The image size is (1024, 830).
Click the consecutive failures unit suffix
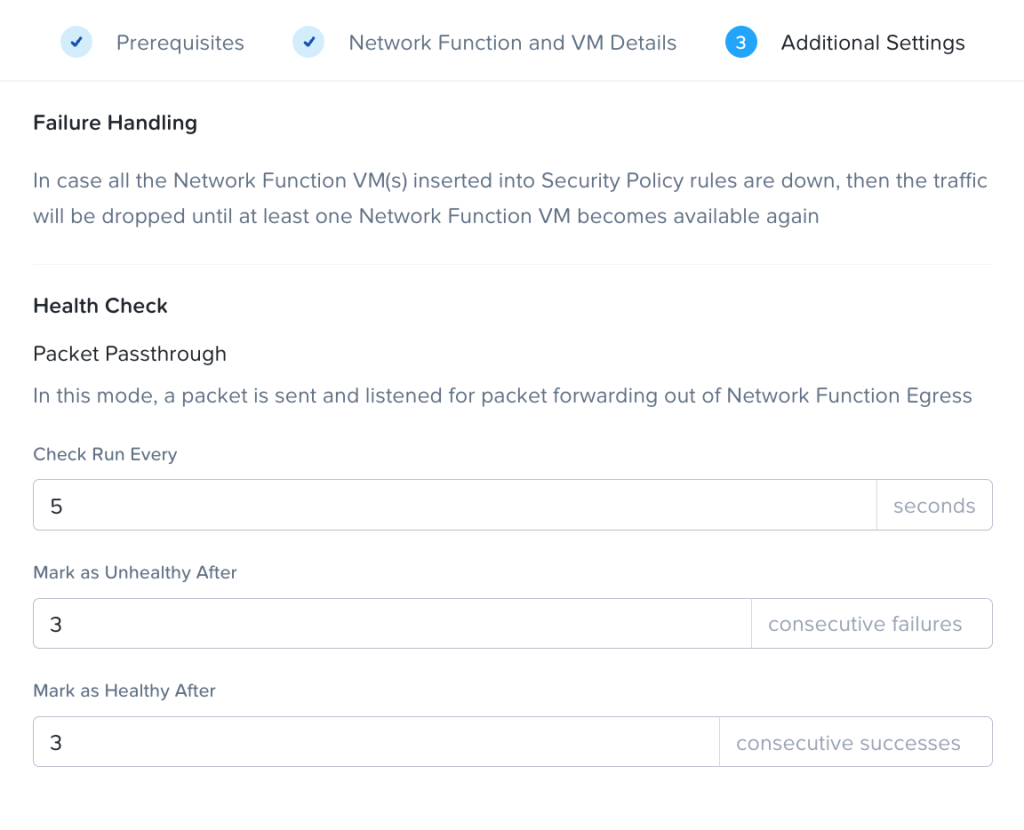pos(865,624)
